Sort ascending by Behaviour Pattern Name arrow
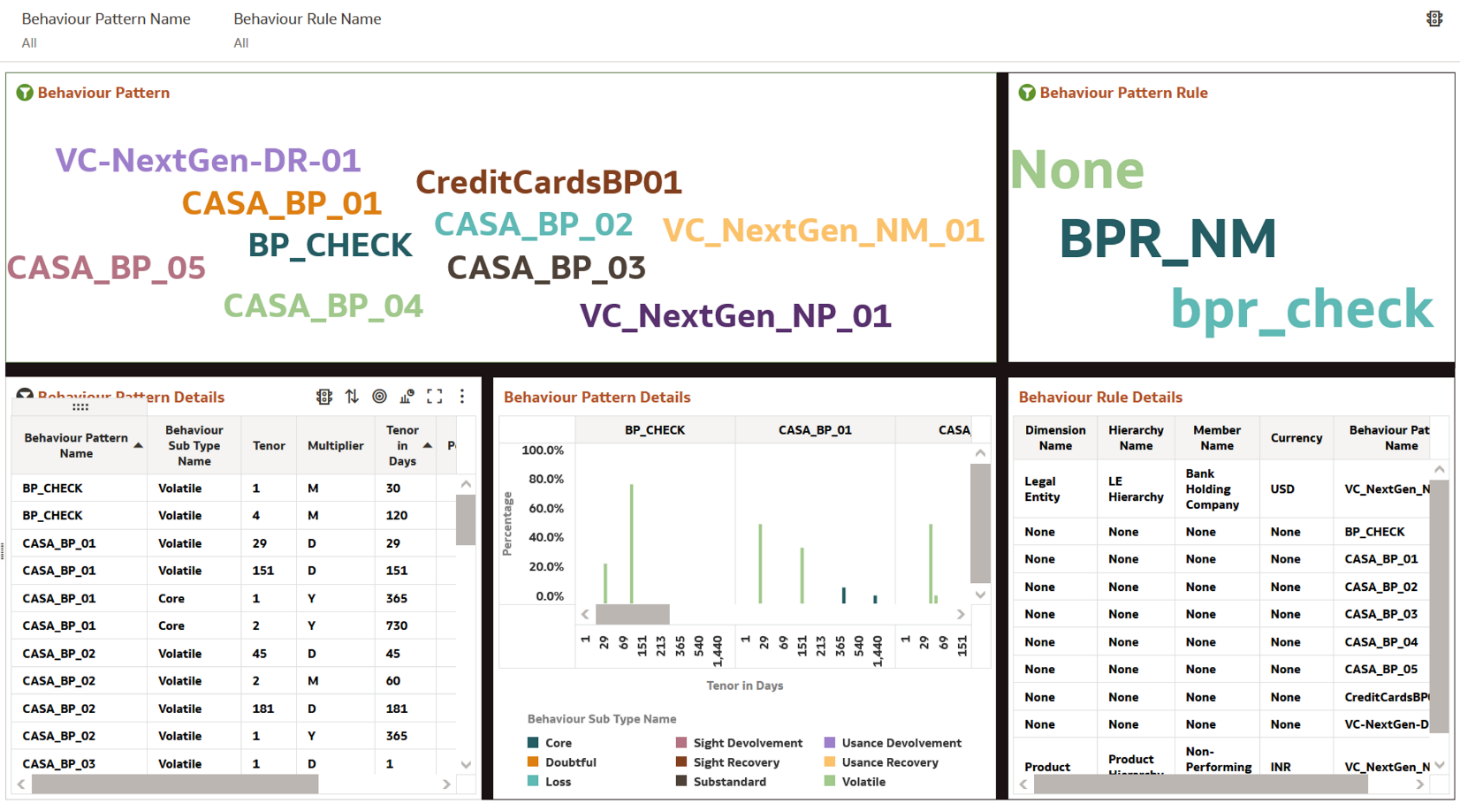This screenshot has height=803, width=1460. tap(138, 445)
